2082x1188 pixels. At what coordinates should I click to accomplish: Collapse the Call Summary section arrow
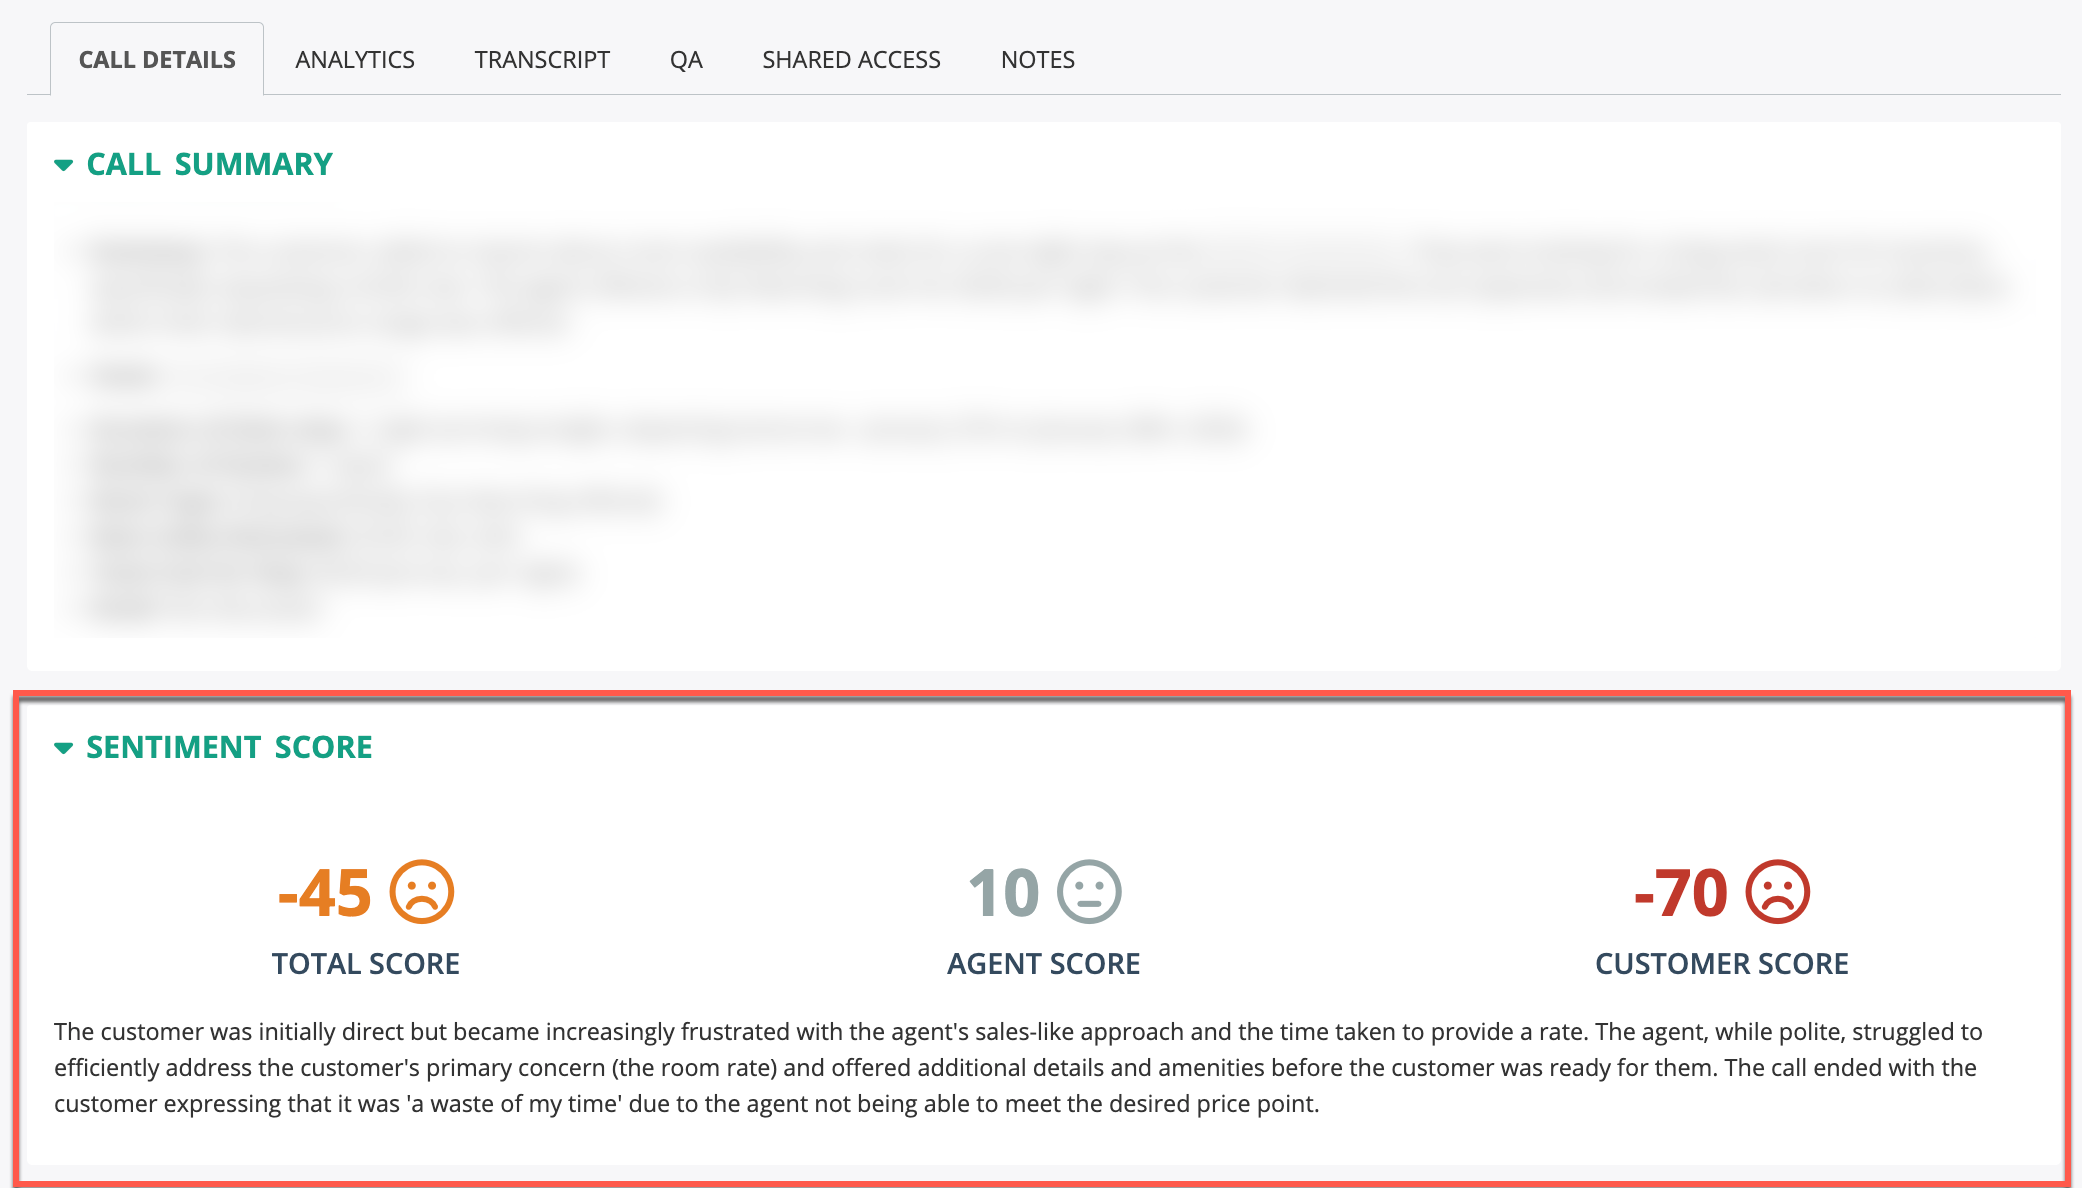pyautogui.click(x=64, y=165)
